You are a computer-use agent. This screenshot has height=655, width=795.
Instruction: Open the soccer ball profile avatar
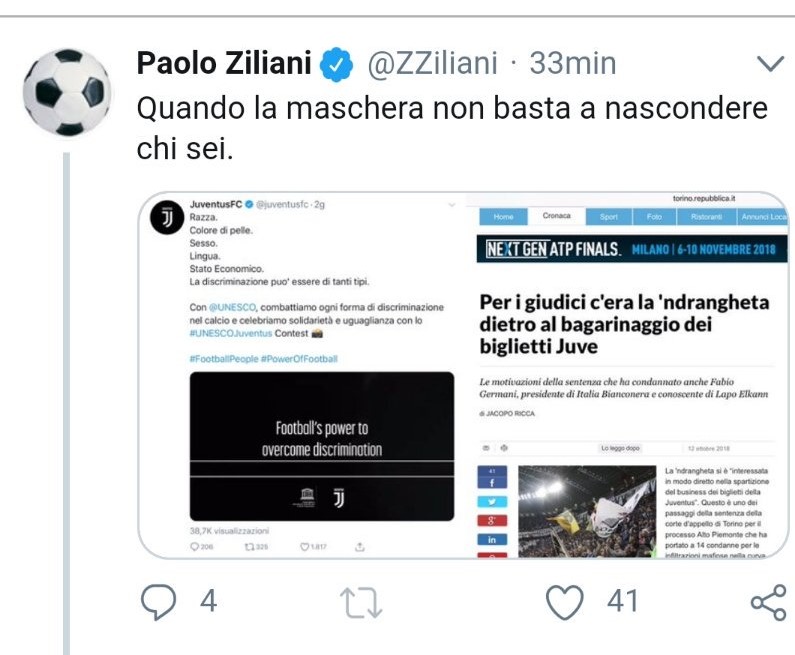coord(67,92)
